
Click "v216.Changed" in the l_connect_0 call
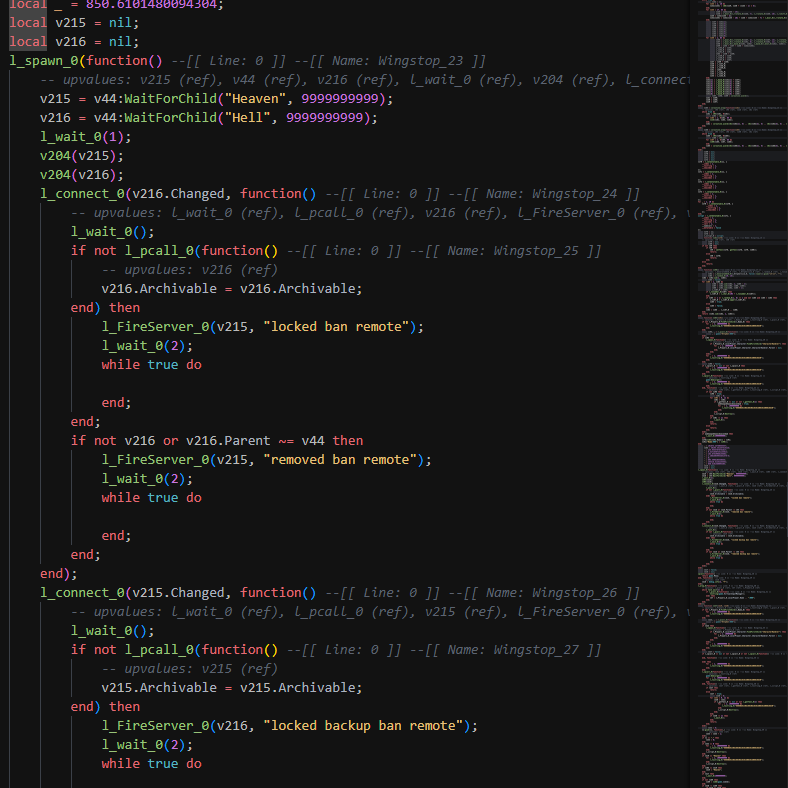point(178,194)
